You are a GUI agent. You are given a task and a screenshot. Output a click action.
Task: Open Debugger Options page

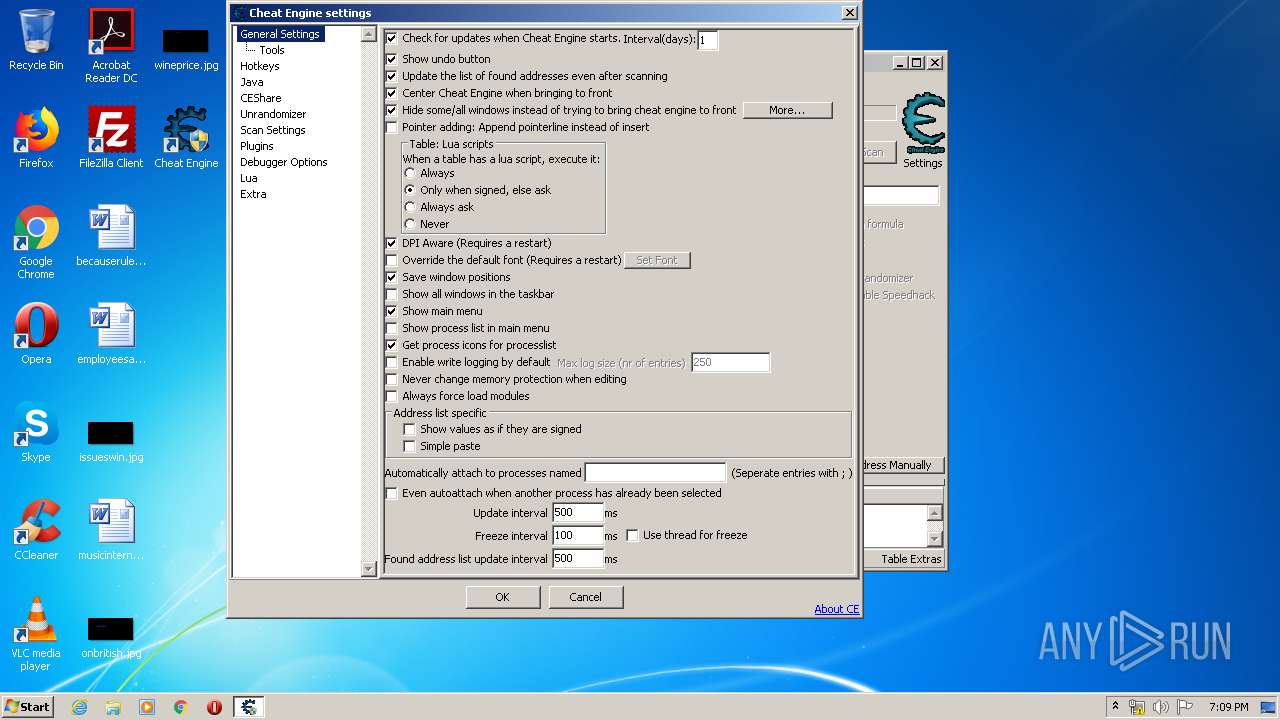(x=284, y=162)
